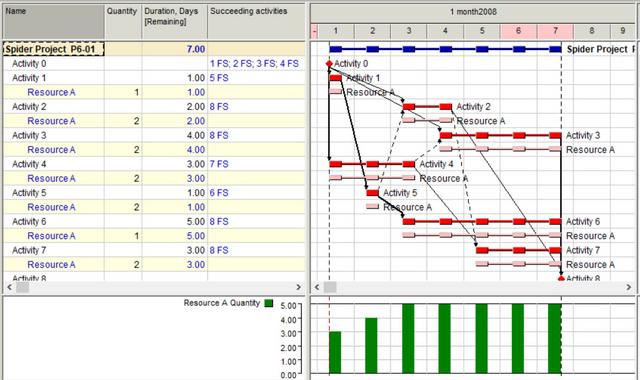Click the Activity 4 red bar in Gantt
This screenshot has height=380, width=640.
point(372,164)
